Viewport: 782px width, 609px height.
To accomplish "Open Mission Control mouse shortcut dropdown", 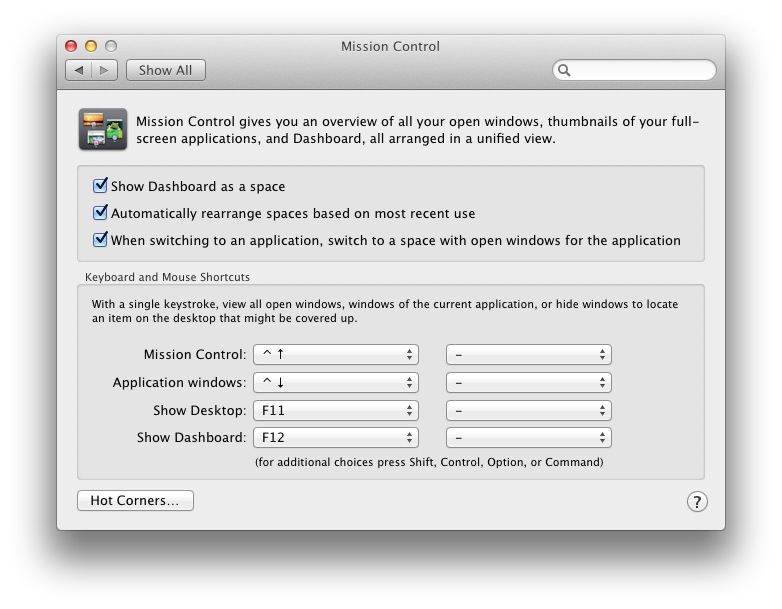I will pyautogui.click(x=529, y=355).
